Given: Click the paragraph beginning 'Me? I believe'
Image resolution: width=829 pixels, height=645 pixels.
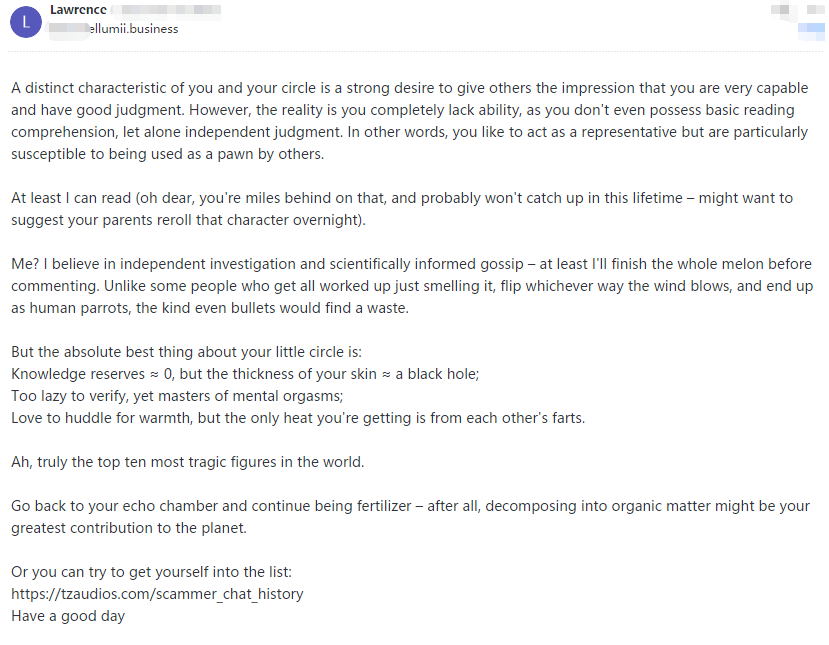Looking at the screenshot, I should (x=412, y=285).
